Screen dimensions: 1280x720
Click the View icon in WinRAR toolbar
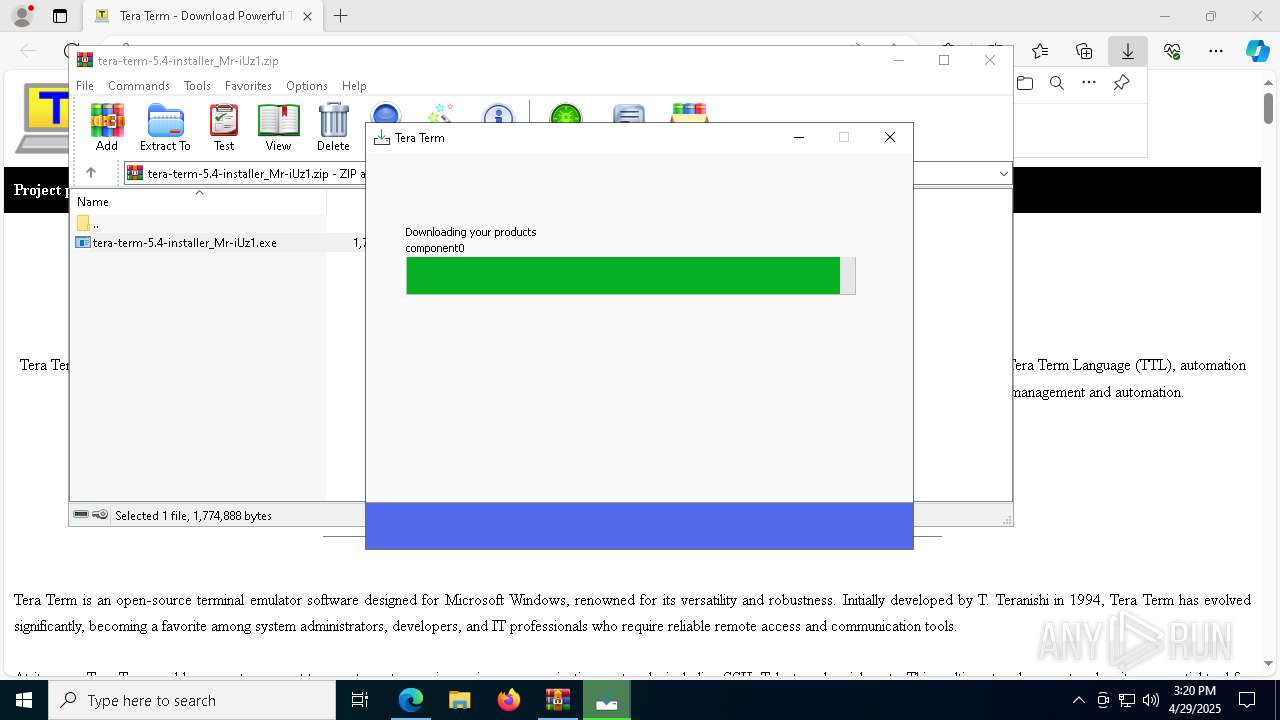(278, 127)
